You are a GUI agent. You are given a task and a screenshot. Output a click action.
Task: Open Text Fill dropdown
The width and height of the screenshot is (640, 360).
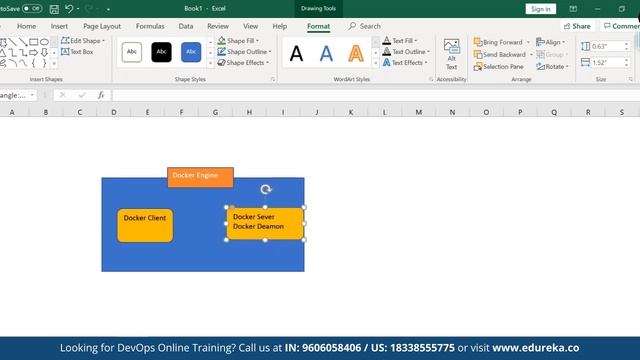400,41
